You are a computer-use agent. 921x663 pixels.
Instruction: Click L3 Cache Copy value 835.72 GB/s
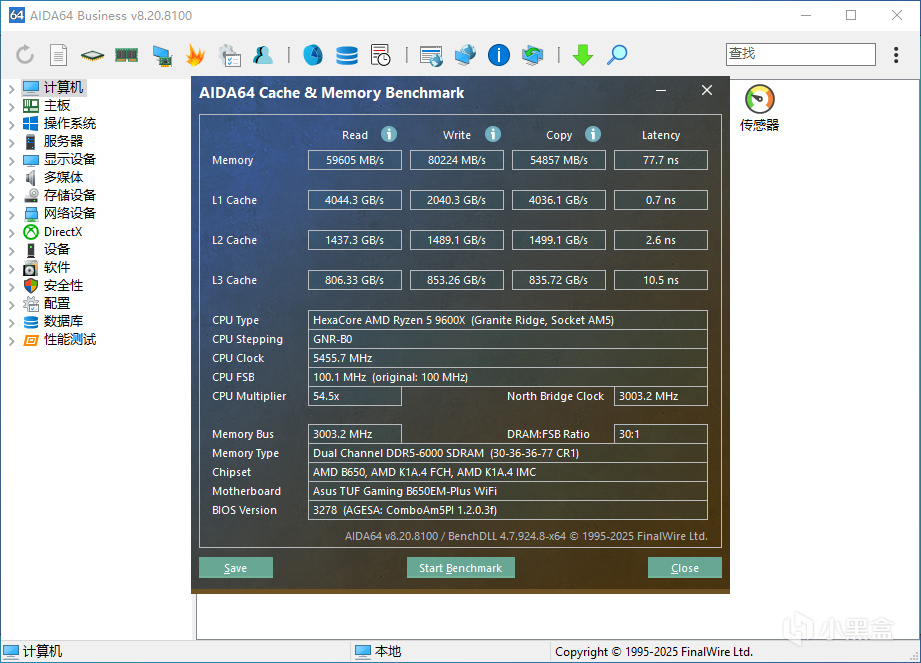click(x=559, y=280)
